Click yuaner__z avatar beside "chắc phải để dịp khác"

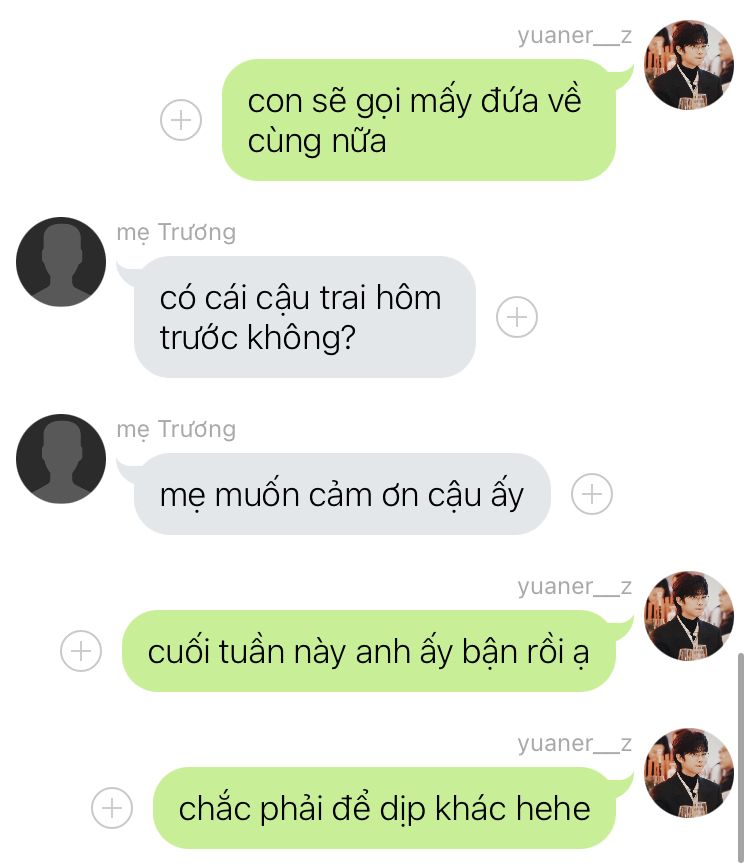tap(689, 773)
